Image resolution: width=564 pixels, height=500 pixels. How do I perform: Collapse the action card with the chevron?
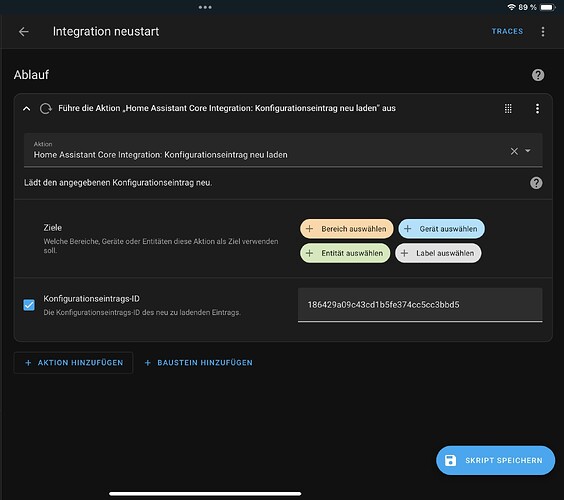(x=27, y=109)
